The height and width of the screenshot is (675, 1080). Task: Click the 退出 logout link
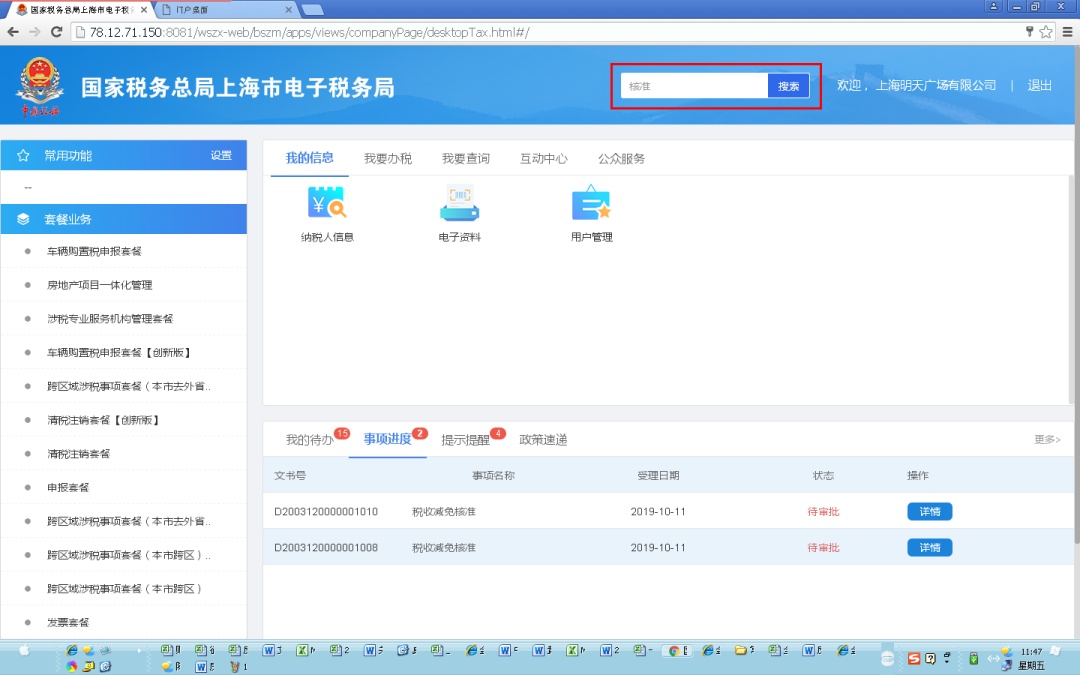(x=1039, y=86)
